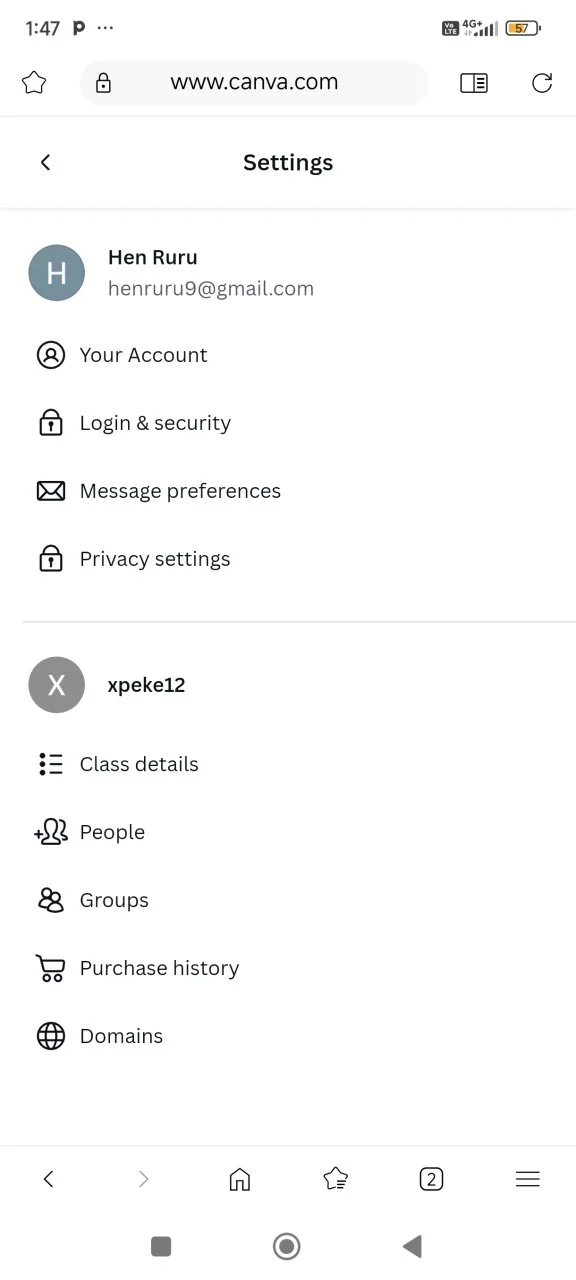Click the www.canva.com address field
This screenshot has height=1280, width=576.
point(254,83)
